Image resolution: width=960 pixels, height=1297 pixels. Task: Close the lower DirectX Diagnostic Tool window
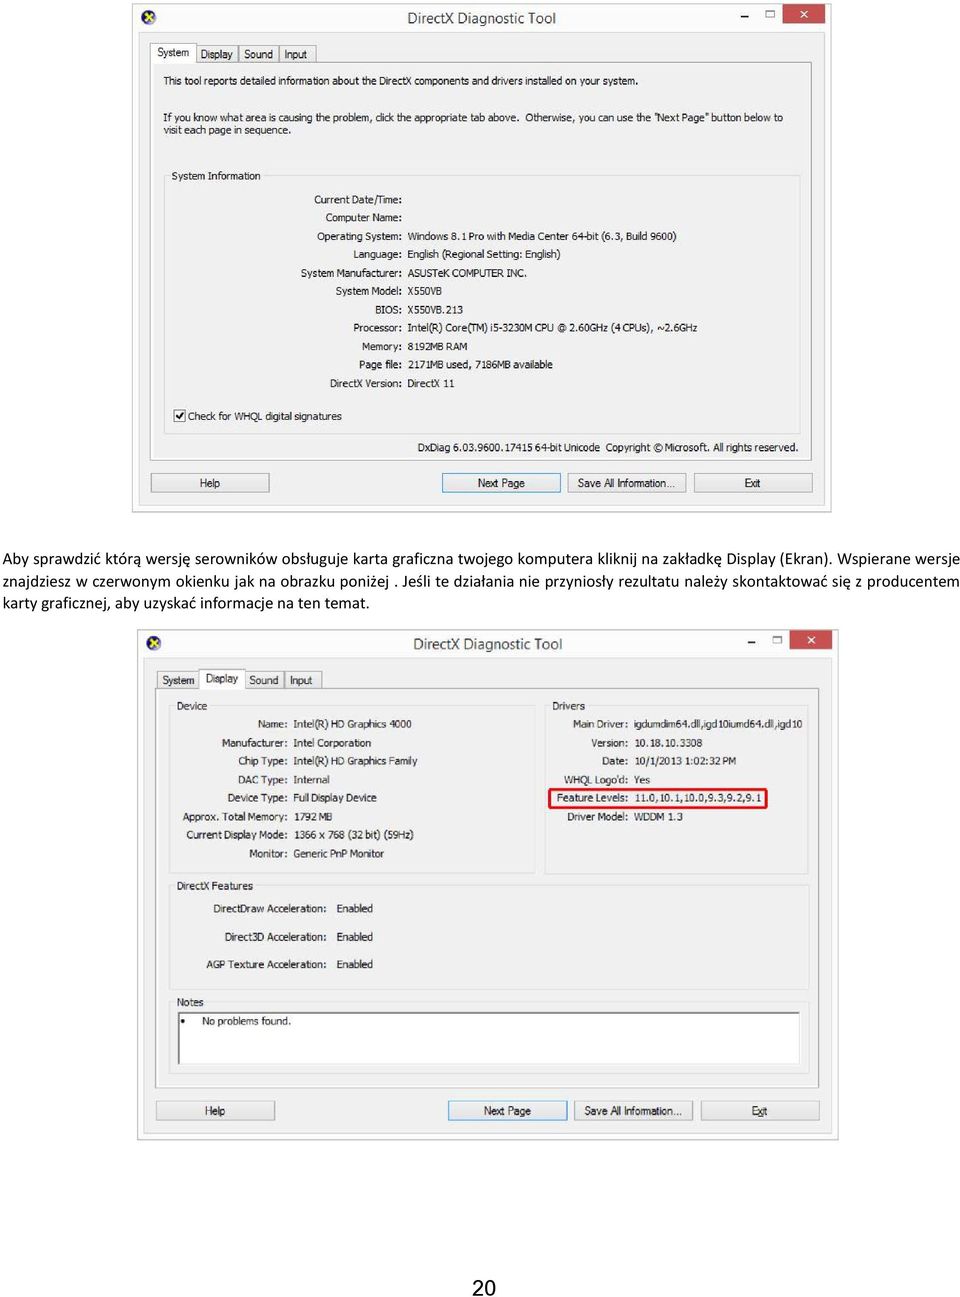click(811, 640)
